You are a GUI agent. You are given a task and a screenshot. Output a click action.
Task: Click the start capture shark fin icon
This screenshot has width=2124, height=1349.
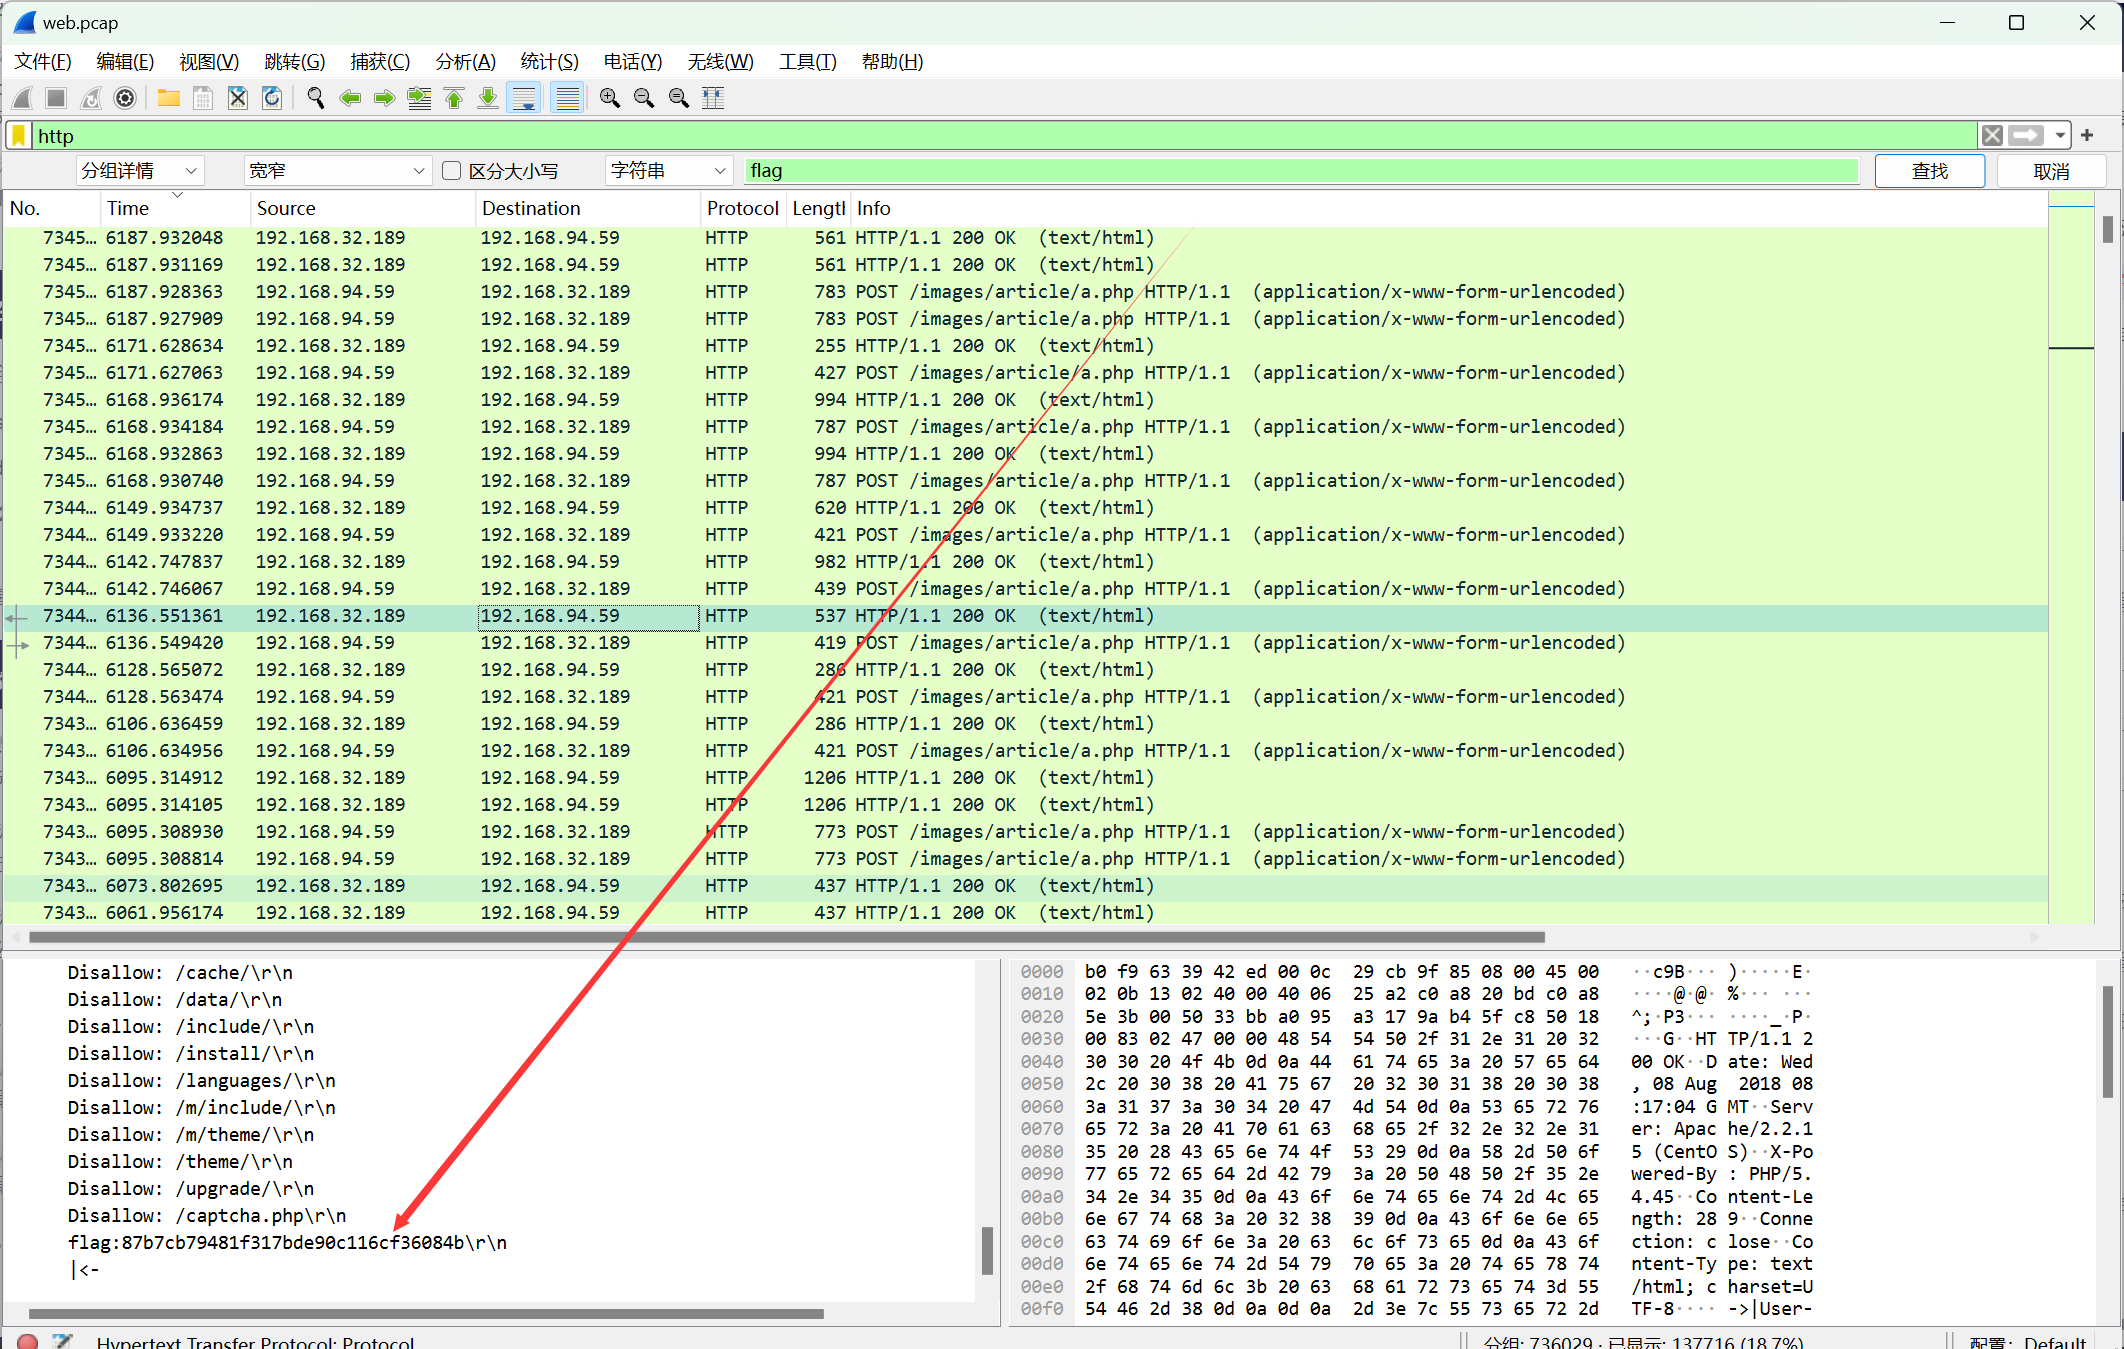[x=22, y=98]
